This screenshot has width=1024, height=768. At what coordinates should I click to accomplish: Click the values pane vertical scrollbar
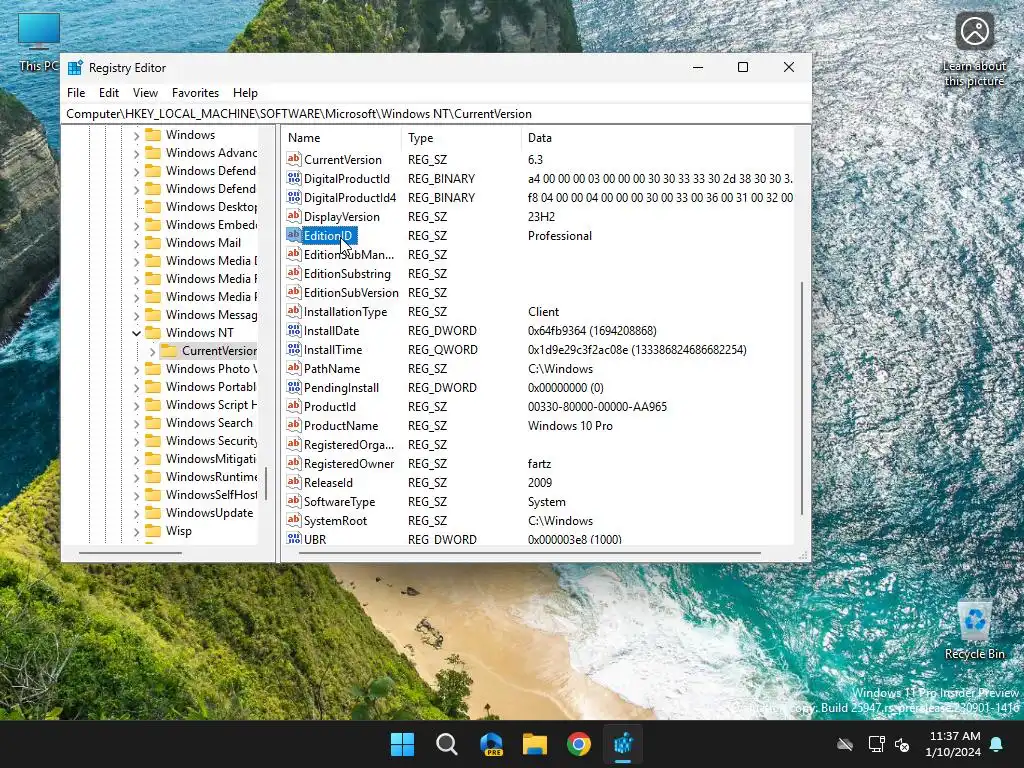coord(801,398)
